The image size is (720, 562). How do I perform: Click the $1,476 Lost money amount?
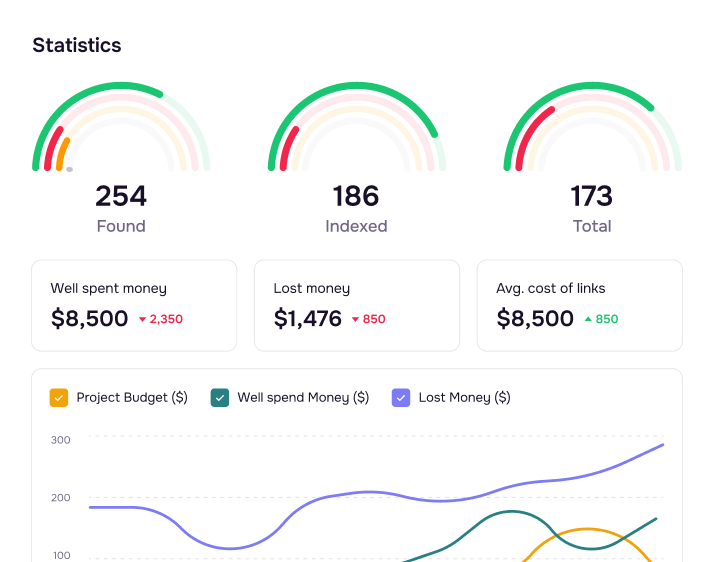307,319
